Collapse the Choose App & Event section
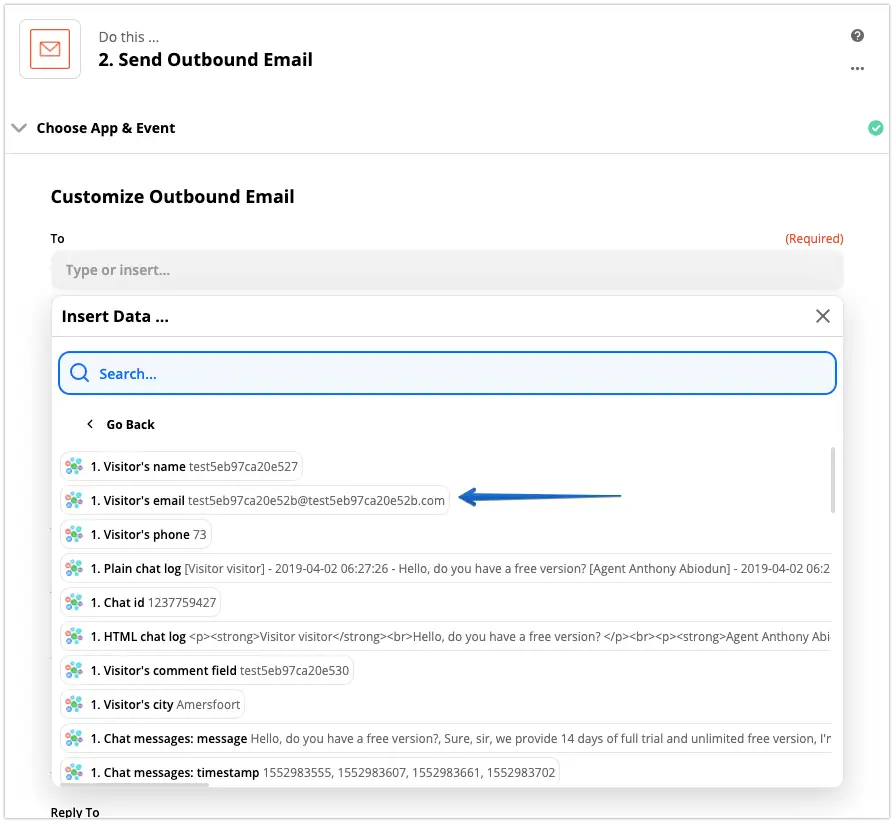The width and height of the screenshot is (894, 823). 19,128
